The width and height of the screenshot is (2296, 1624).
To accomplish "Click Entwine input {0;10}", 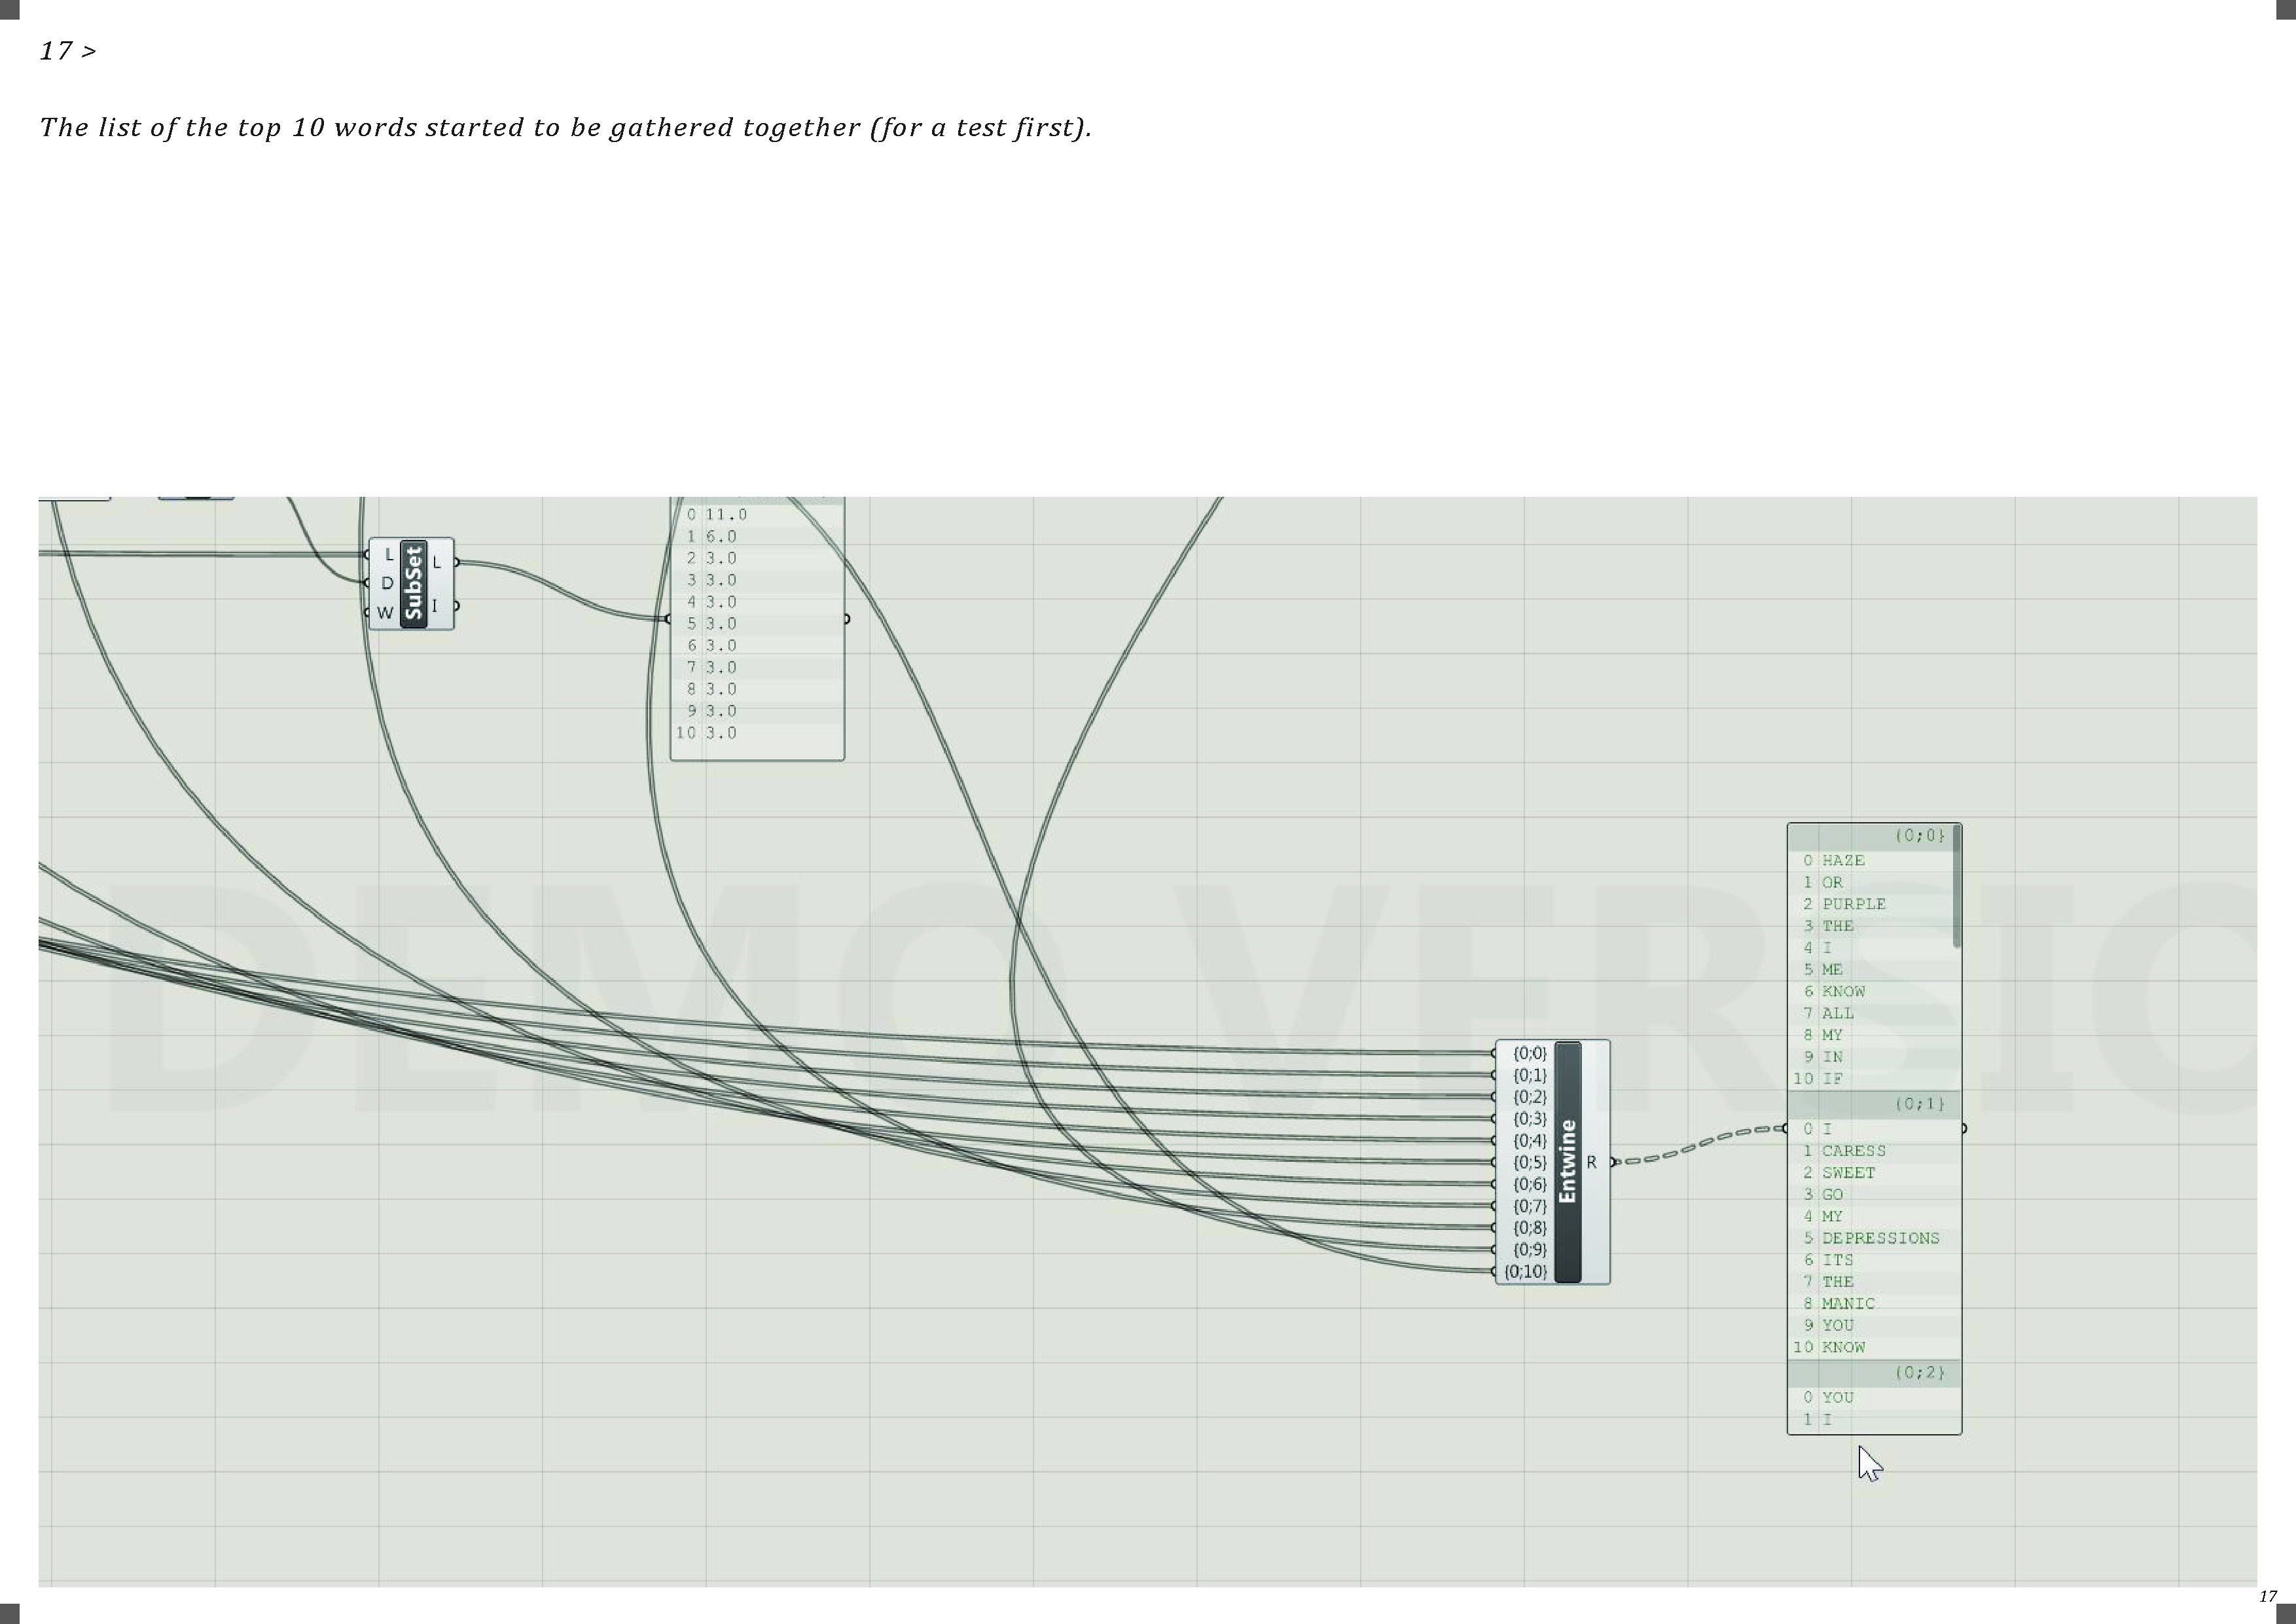I will [x=1525, y=1271].
